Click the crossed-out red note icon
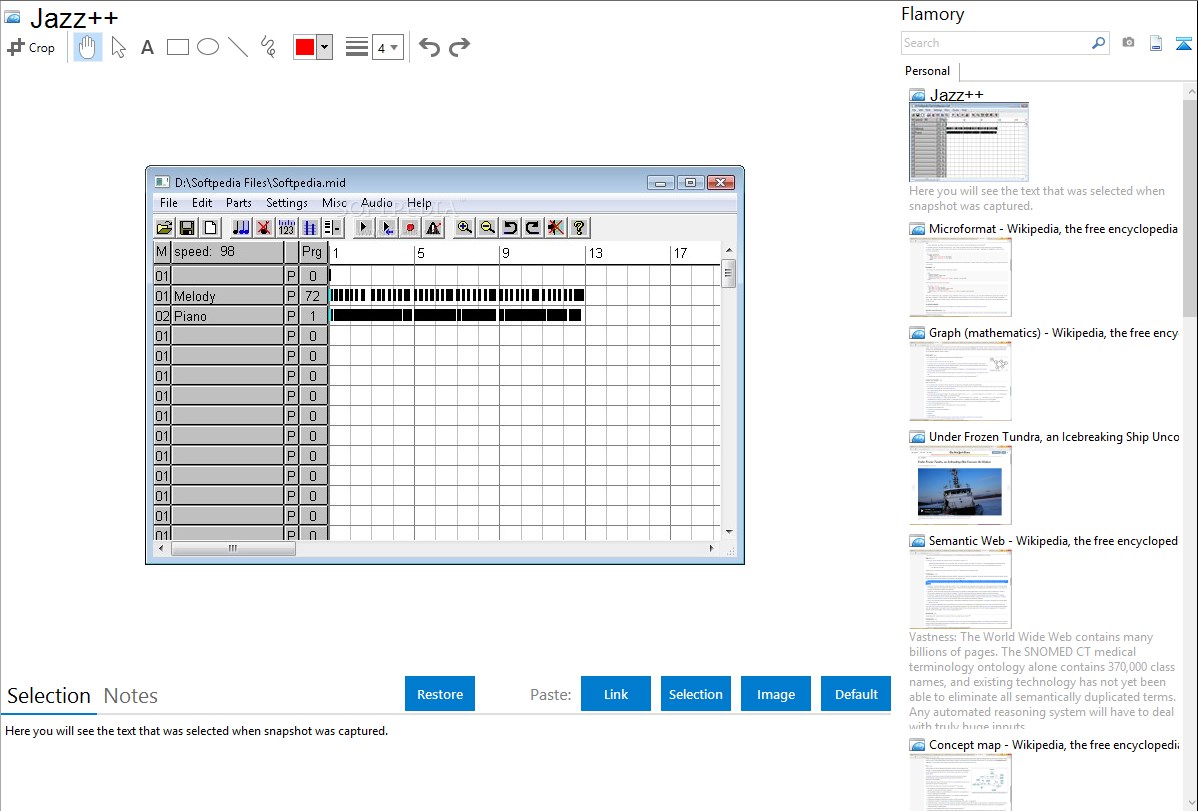This screenshot has width=1198, height=811. pos(264,228)
